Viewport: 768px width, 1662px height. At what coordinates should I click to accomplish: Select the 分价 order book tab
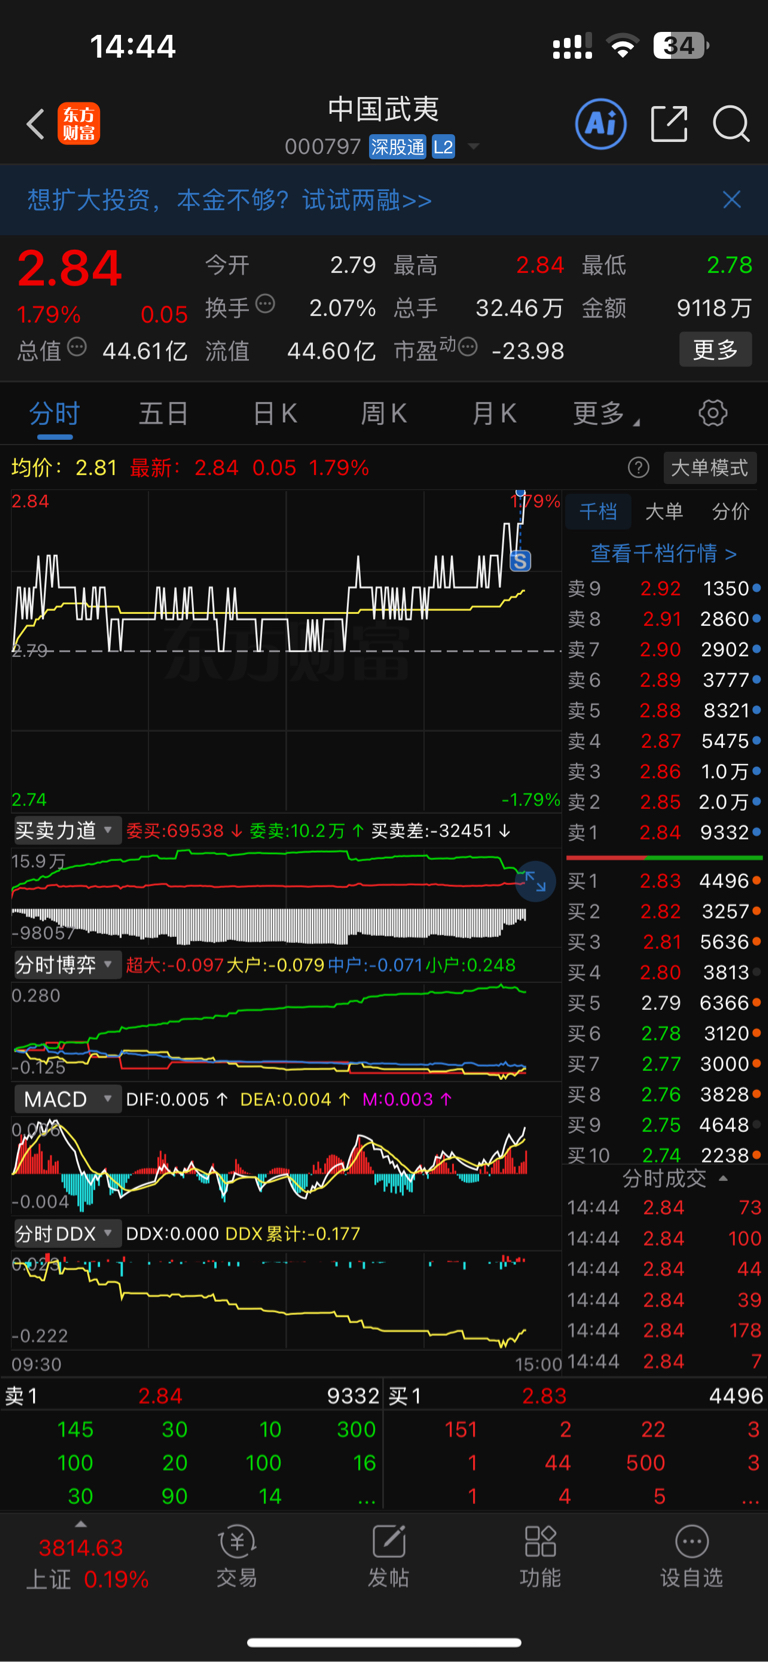[730, 511]
